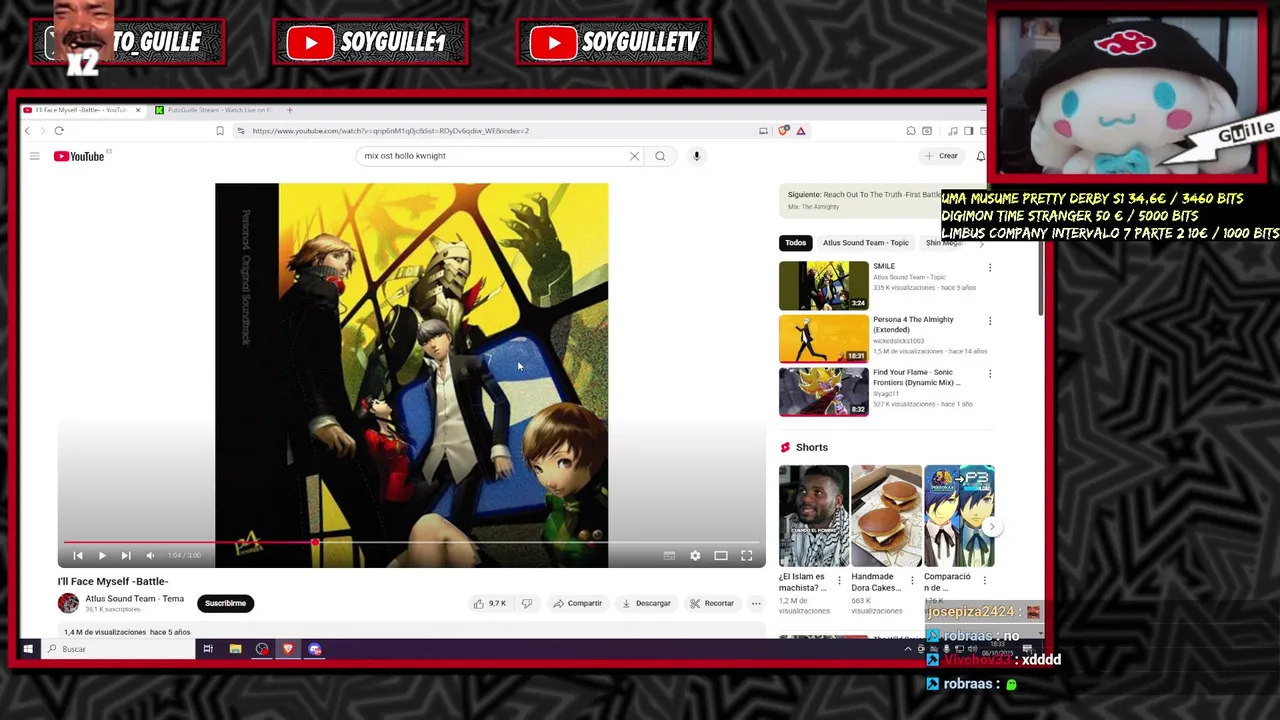Click Suscribirme to subscribe
The image size is (1280, 720).
(x=225, y=603)
